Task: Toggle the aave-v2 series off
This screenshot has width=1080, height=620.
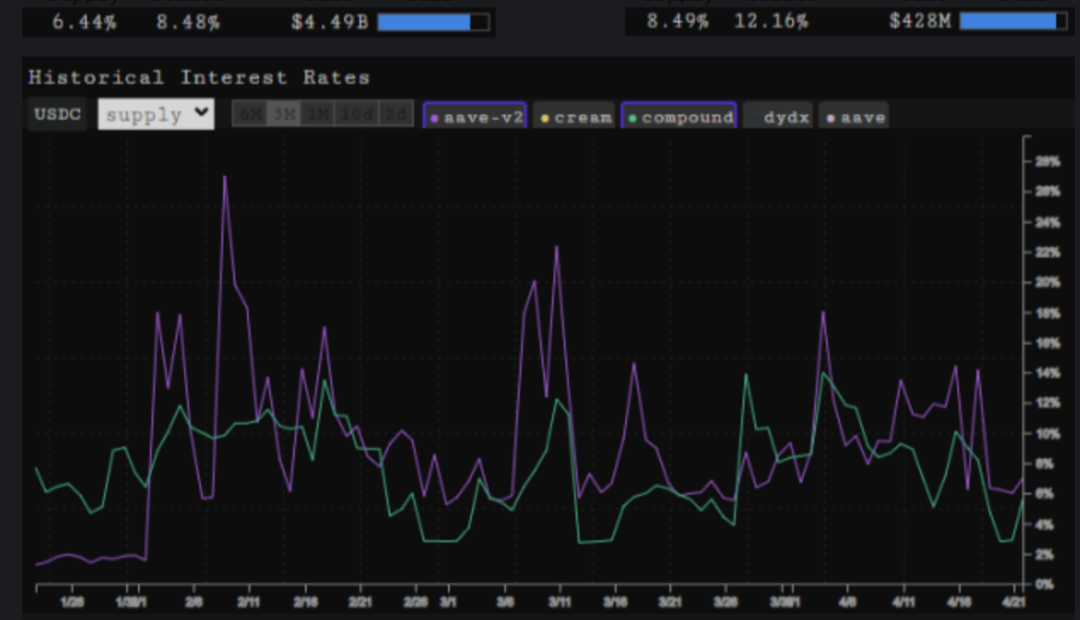Action: [476, 116]
